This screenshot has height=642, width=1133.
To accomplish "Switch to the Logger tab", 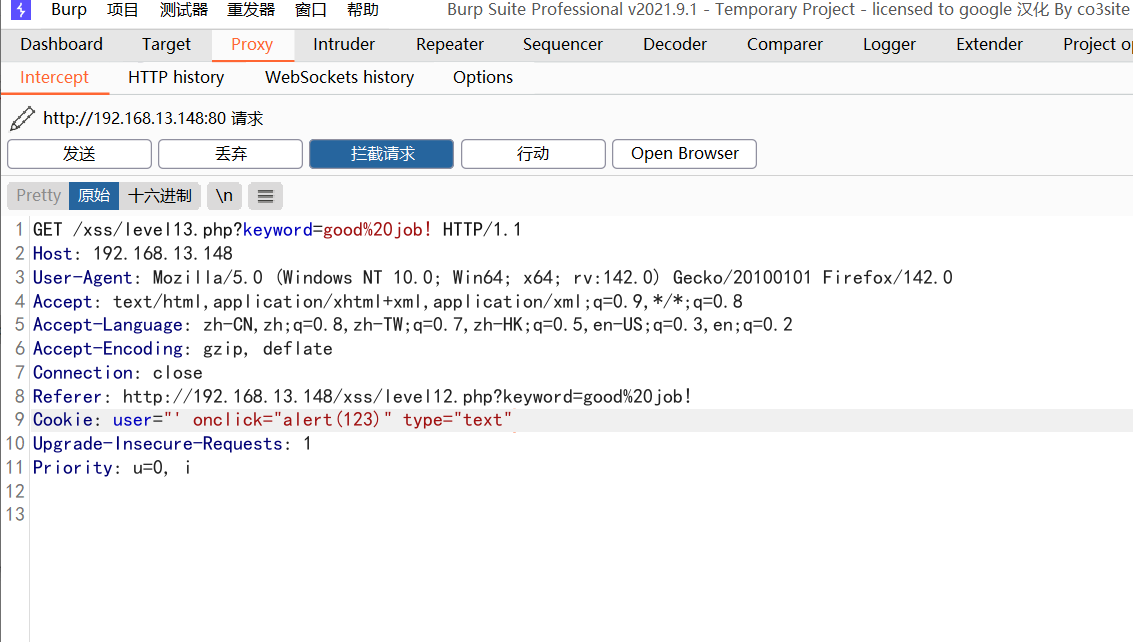I will click(x=889, y=45).
